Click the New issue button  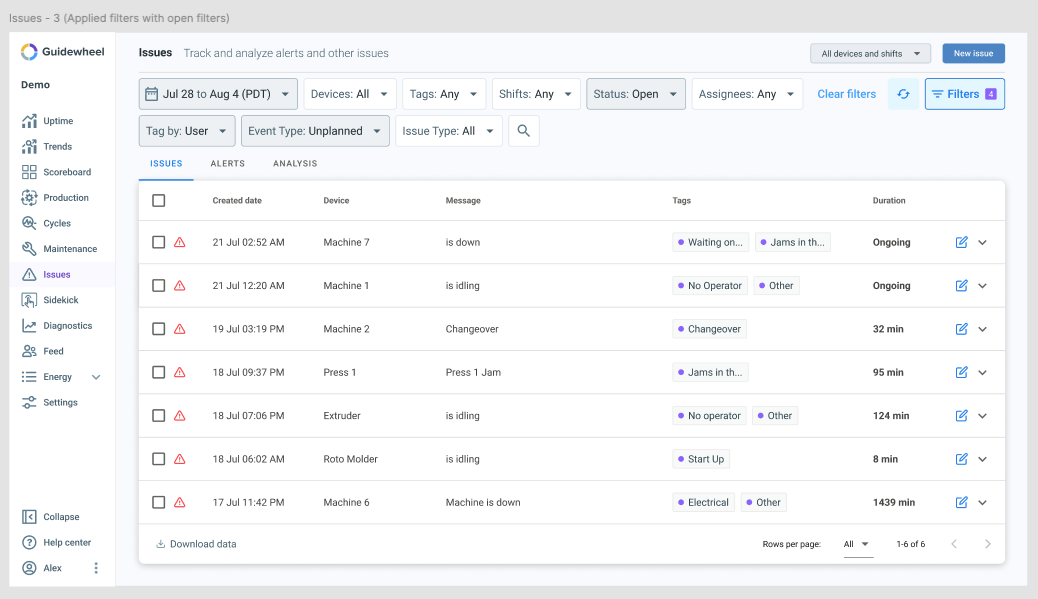pos(973,54)
